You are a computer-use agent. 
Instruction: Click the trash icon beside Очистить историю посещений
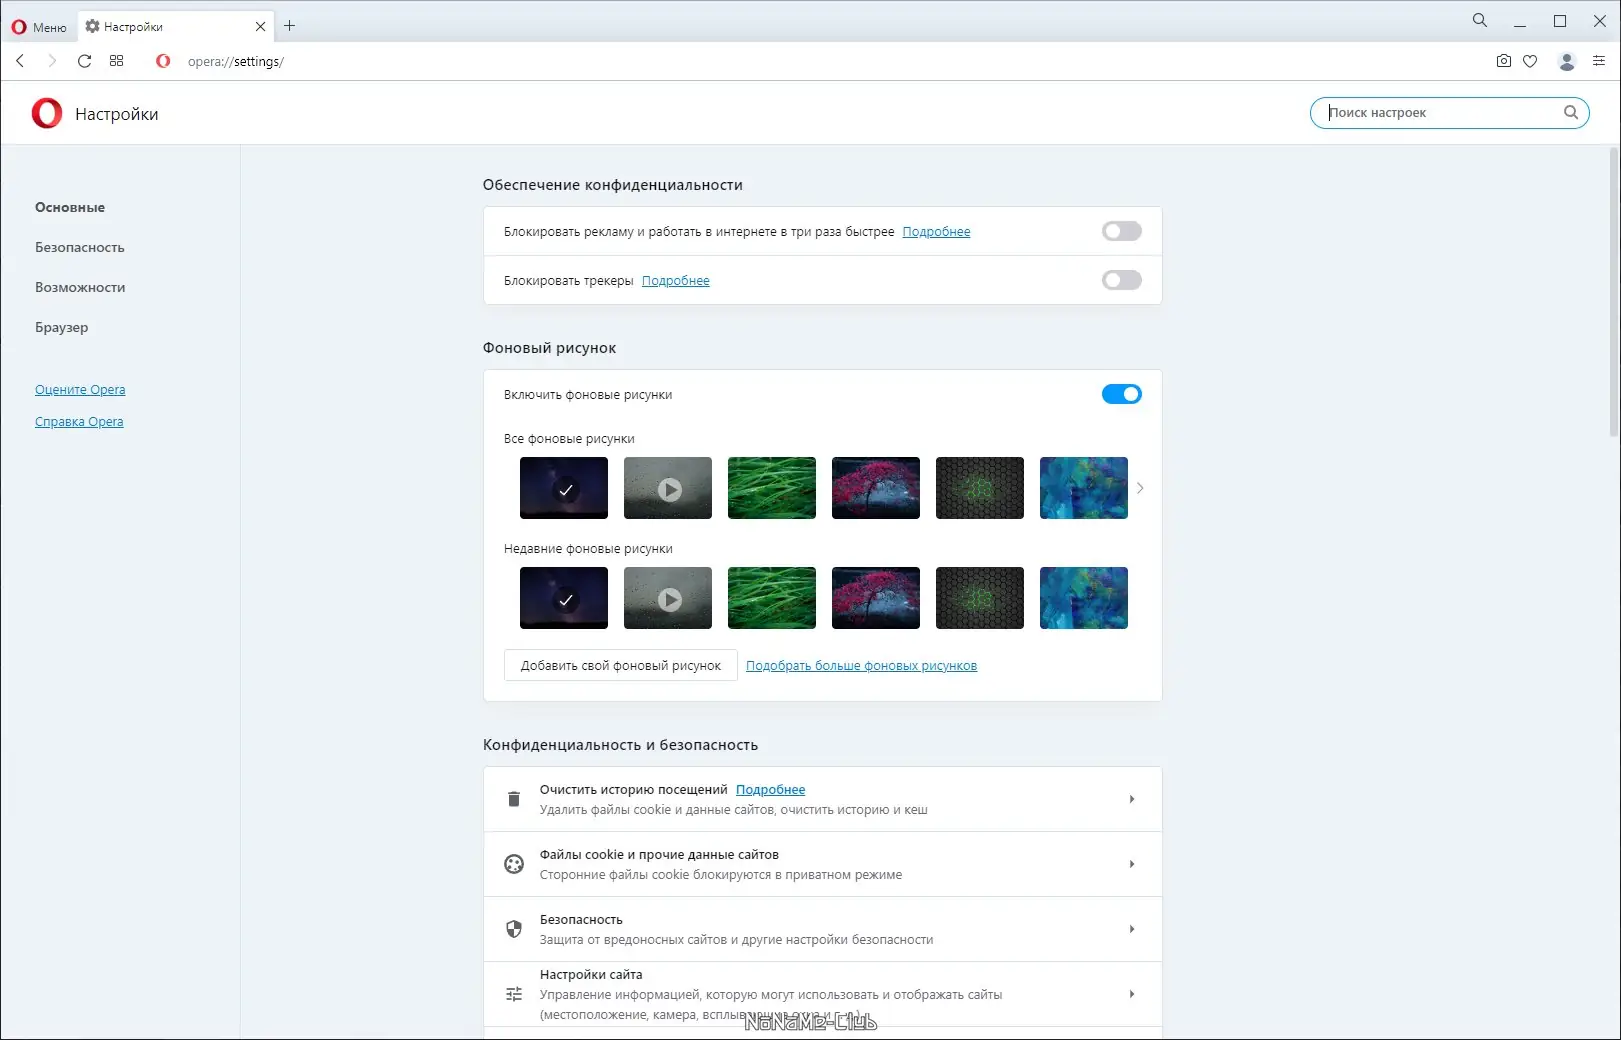tap(514, 799)
